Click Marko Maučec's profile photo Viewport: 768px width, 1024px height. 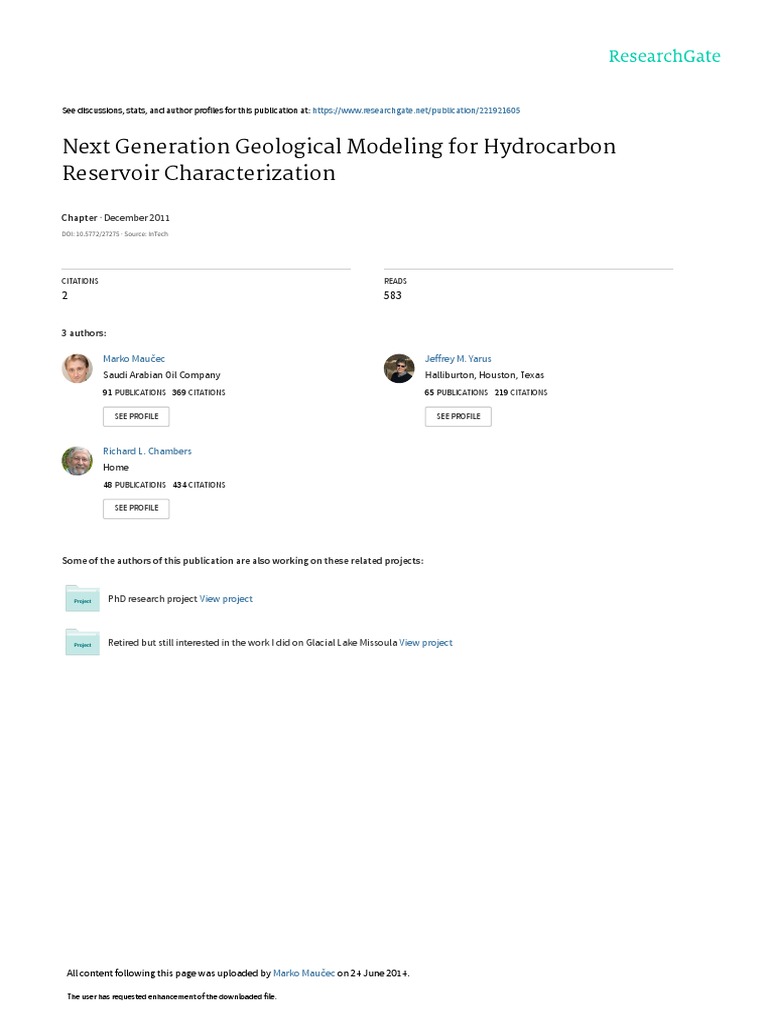click(77, 368)
